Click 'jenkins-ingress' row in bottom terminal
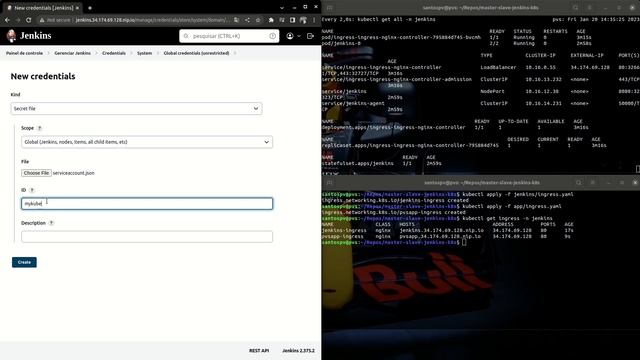640x360 pixels. click(447, 231)
